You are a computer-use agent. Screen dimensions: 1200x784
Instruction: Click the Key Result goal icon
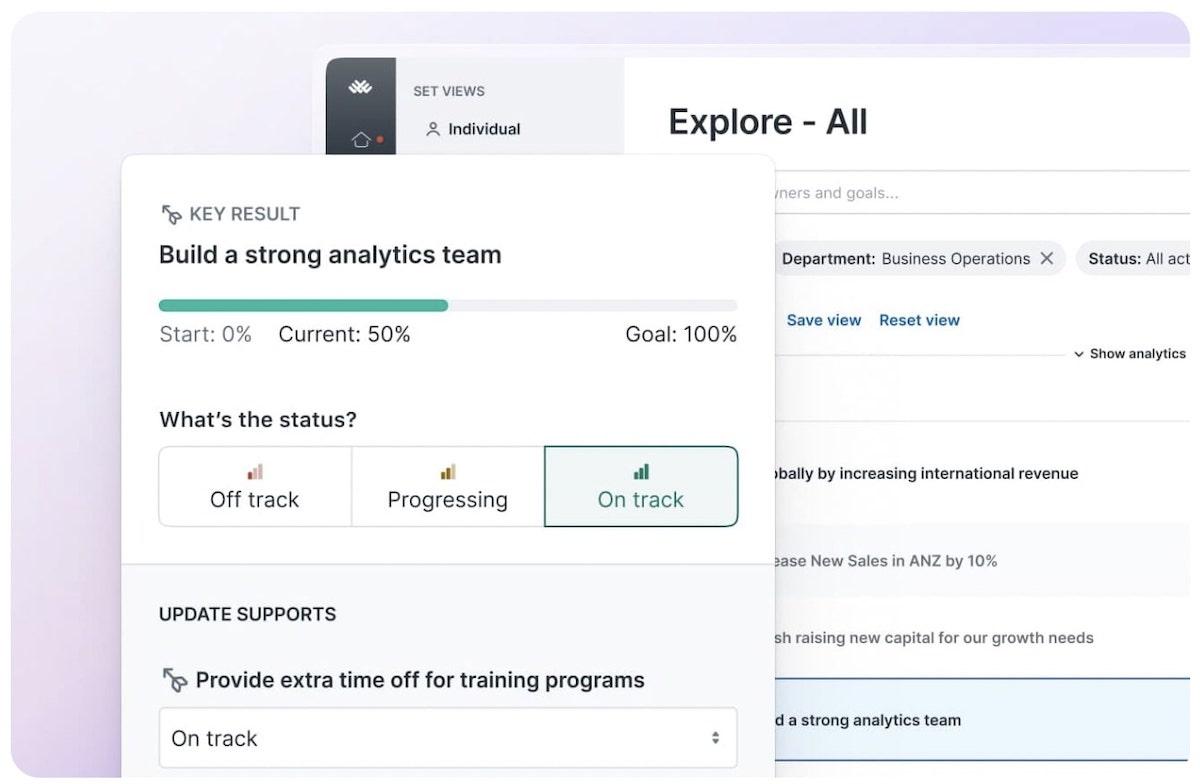(171, 214)
